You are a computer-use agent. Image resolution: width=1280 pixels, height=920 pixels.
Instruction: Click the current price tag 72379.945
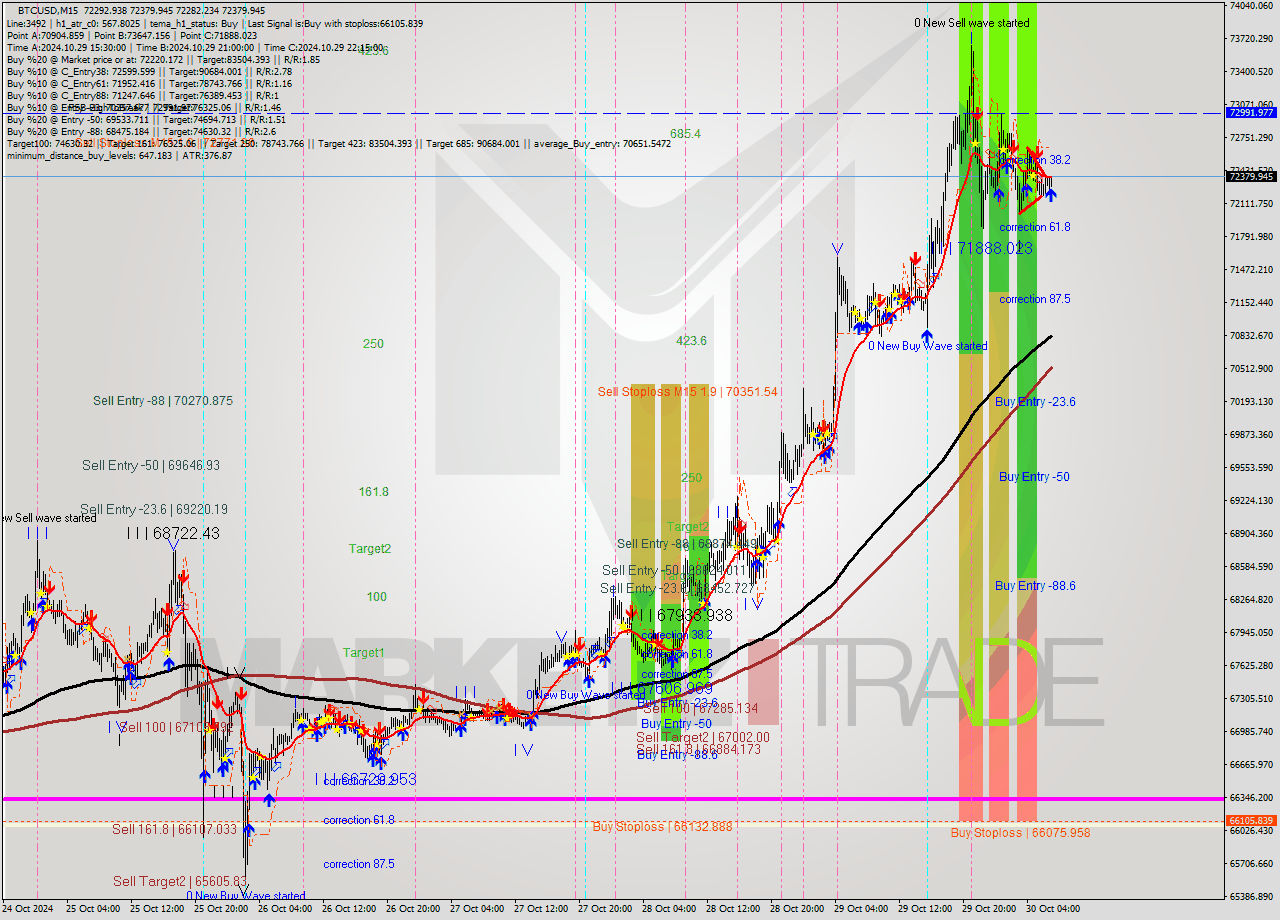tap(1250, 176)
